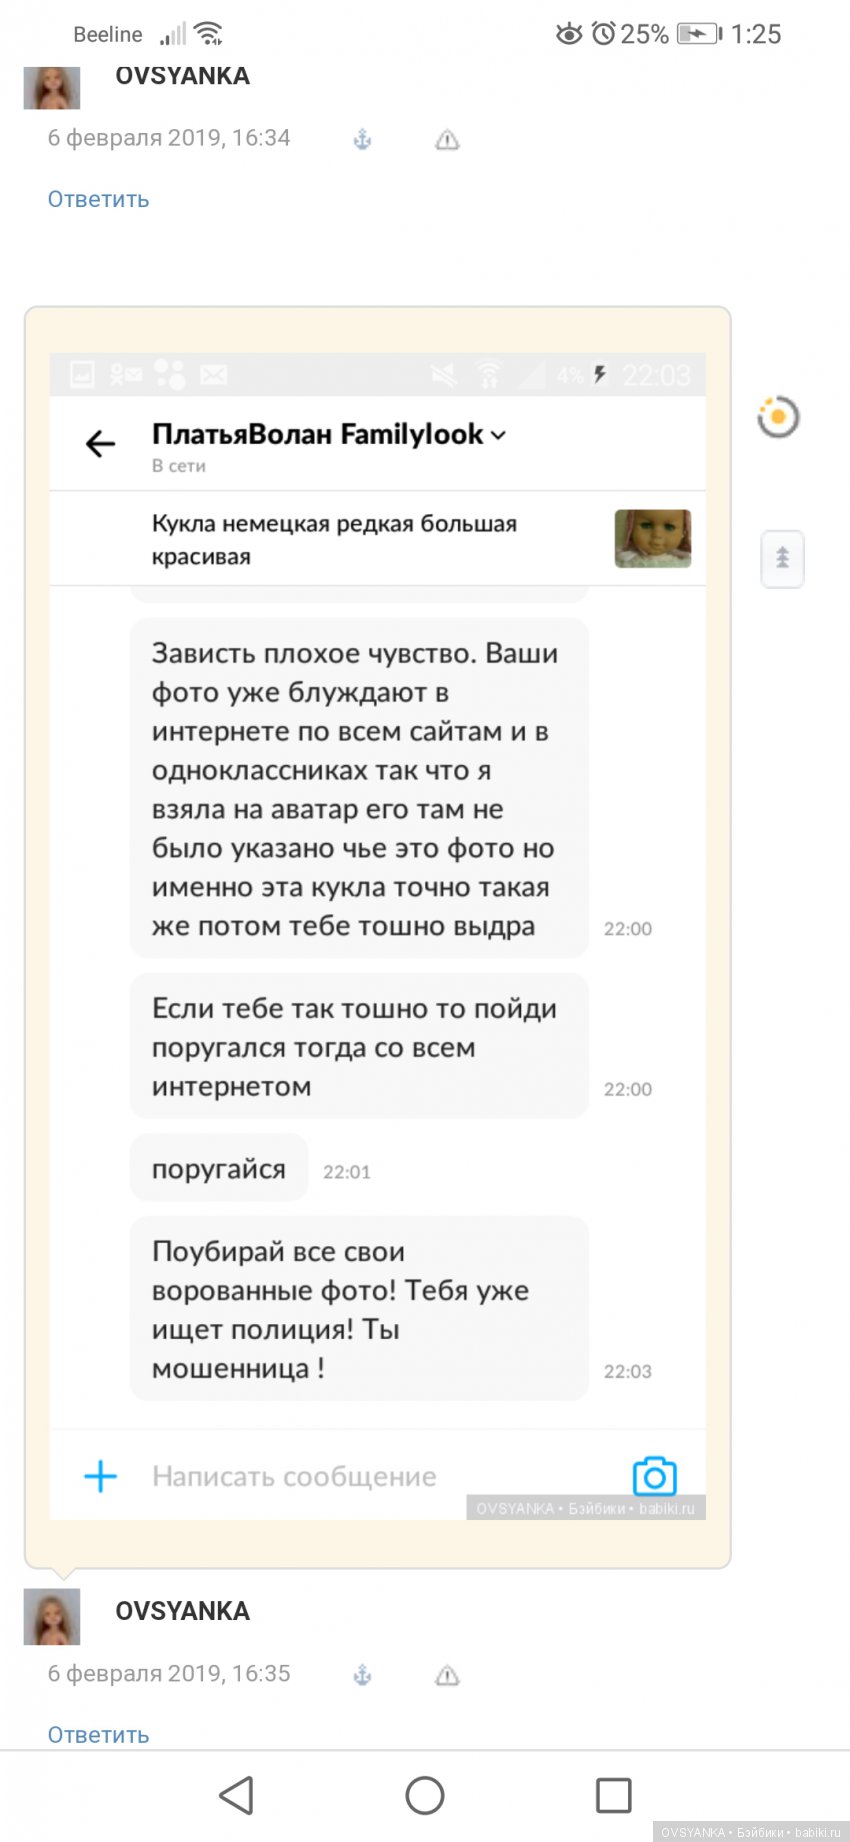Tap the back arrow in chat header

tap(100, 443)
